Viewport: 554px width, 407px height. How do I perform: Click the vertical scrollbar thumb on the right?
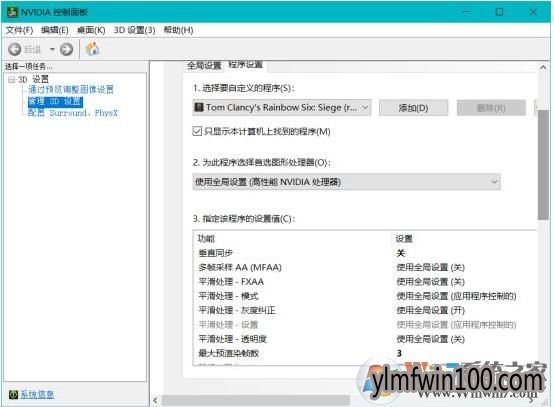coord(543,165)
